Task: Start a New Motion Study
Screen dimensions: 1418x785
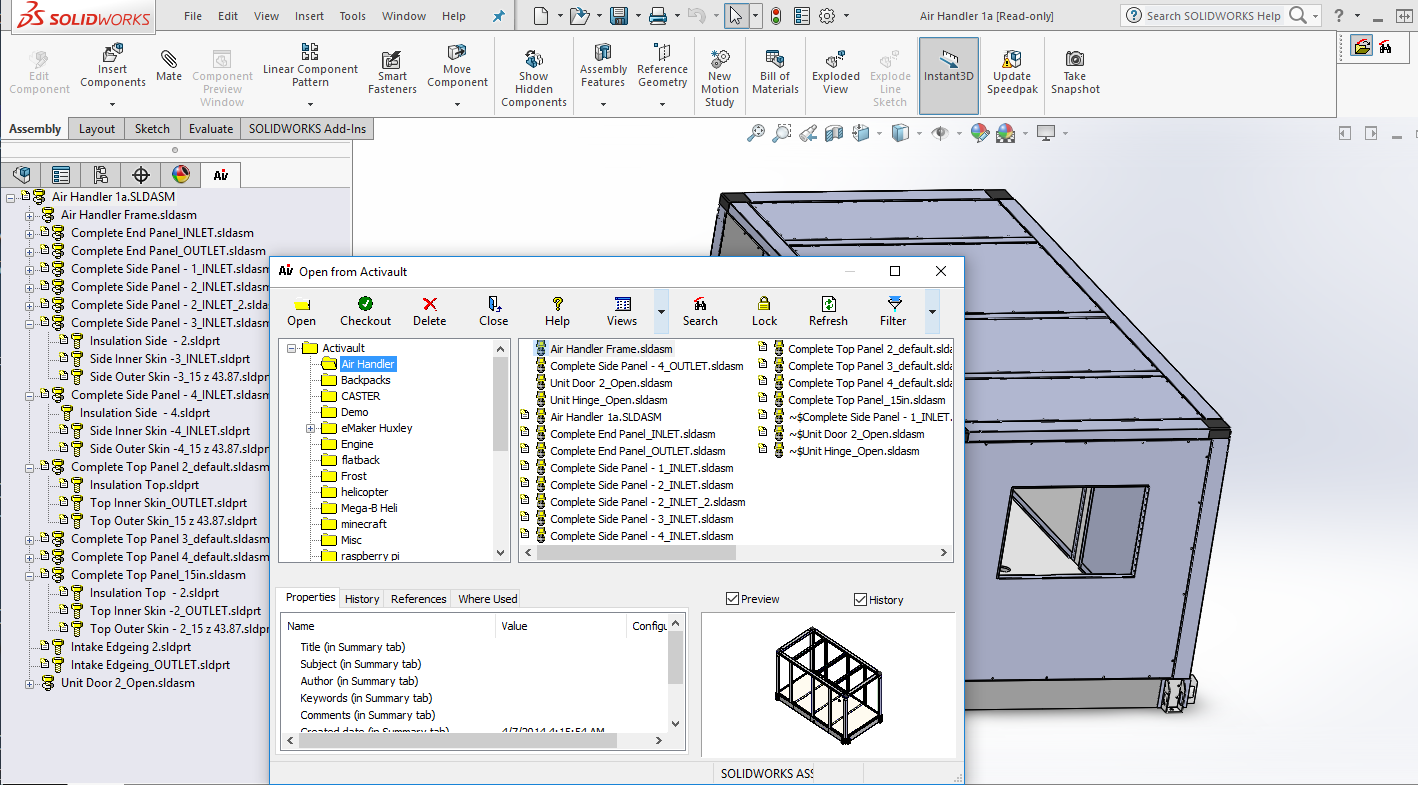Action: 719,78
